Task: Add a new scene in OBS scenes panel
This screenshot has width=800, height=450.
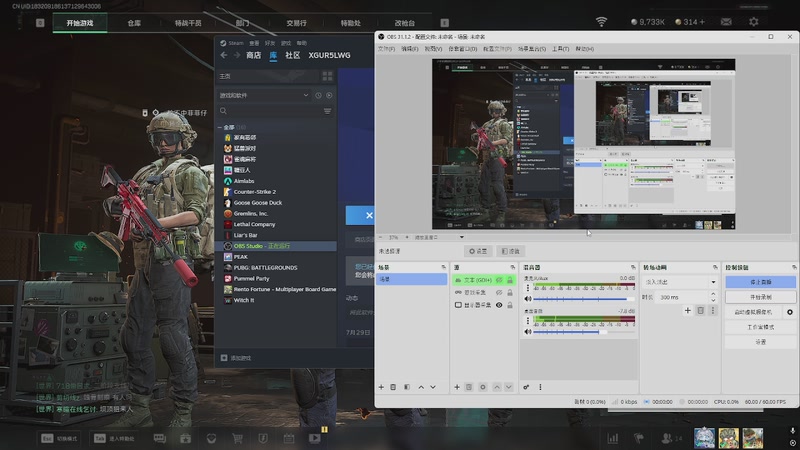Action: (x=381, y=387)
